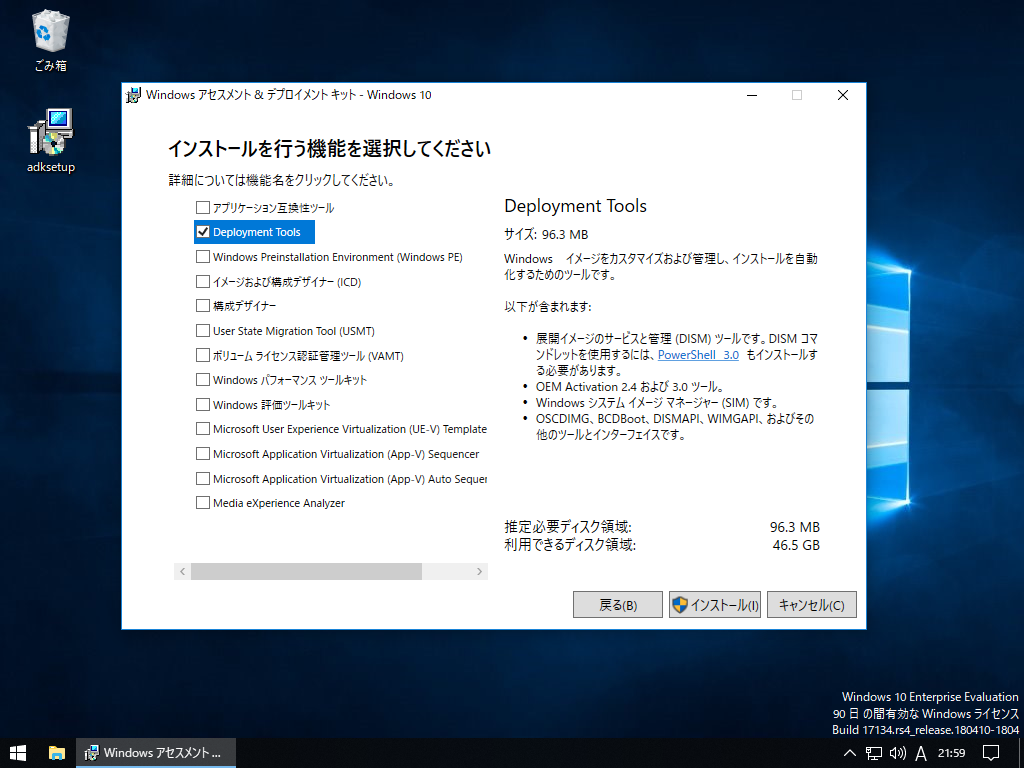The height and width of the screenshot is (768, 1024).
Task: Click the 21:59 taskbar clock
Action: [952, 753]
